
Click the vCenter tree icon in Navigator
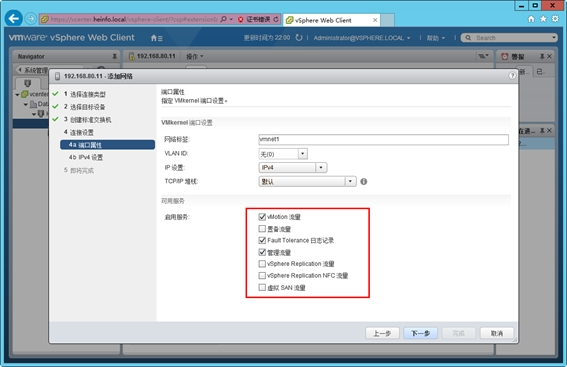tap(24, 94)
